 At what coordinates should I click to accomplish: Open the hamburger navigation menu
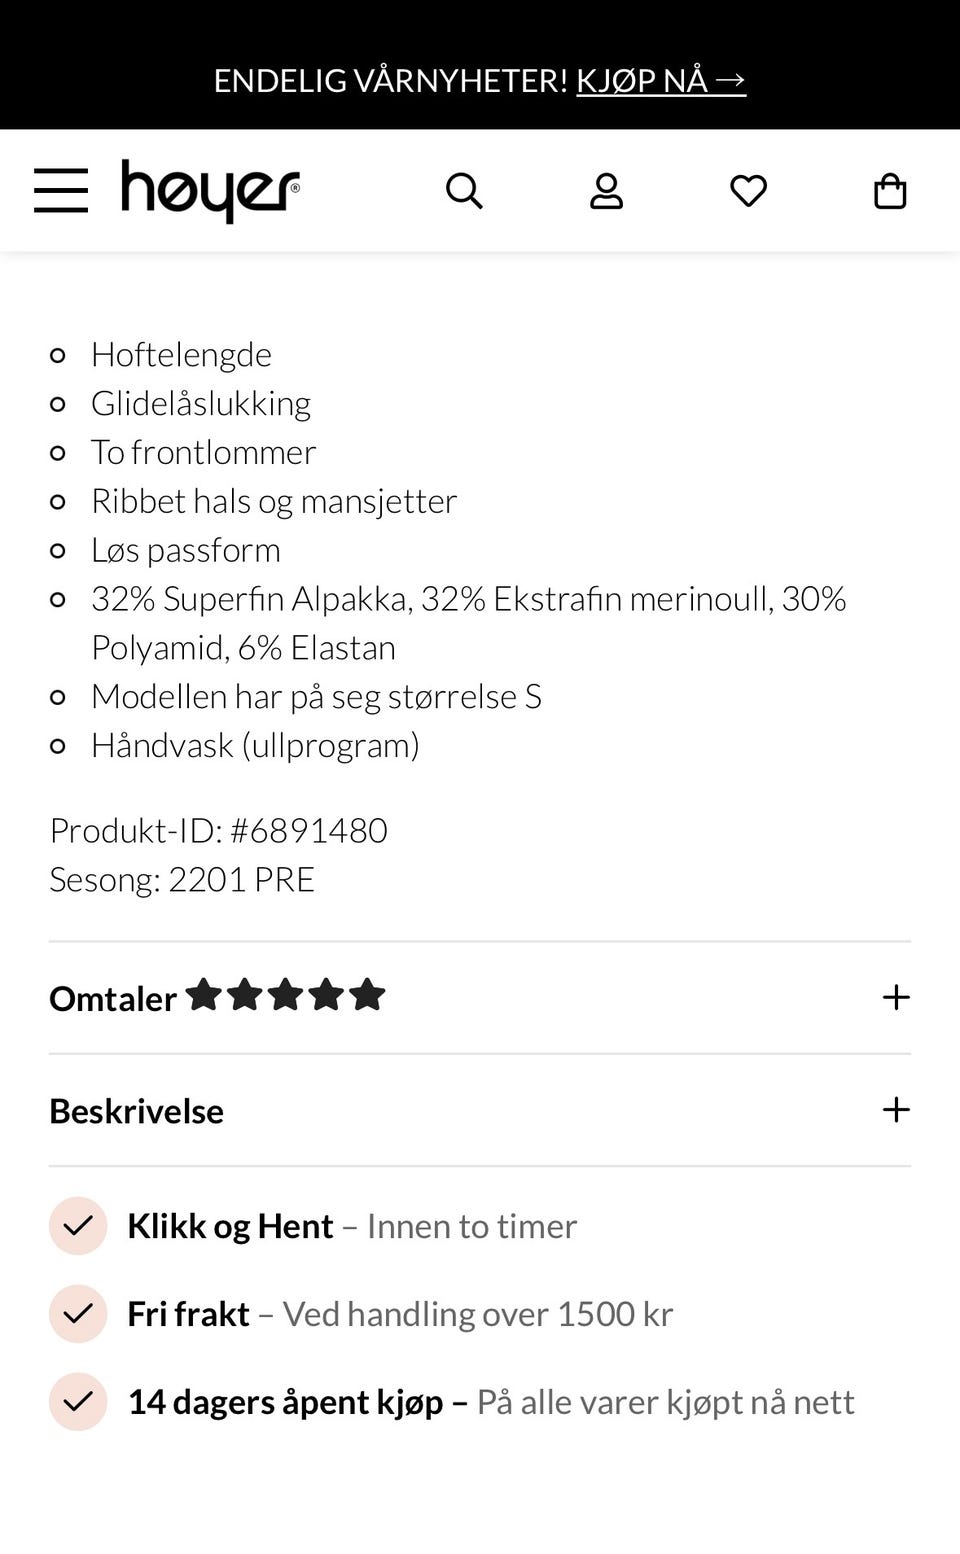pos(61,192)
